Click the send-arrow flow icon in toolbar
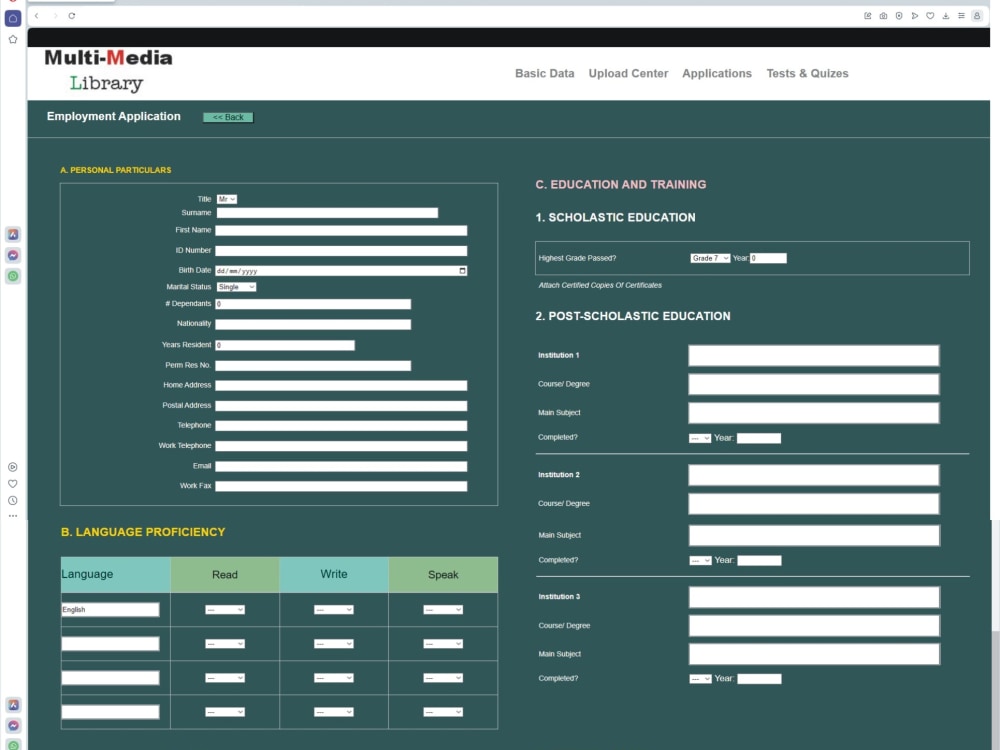The width and height of the screenshot is (1000, 750). click(915, 15)
